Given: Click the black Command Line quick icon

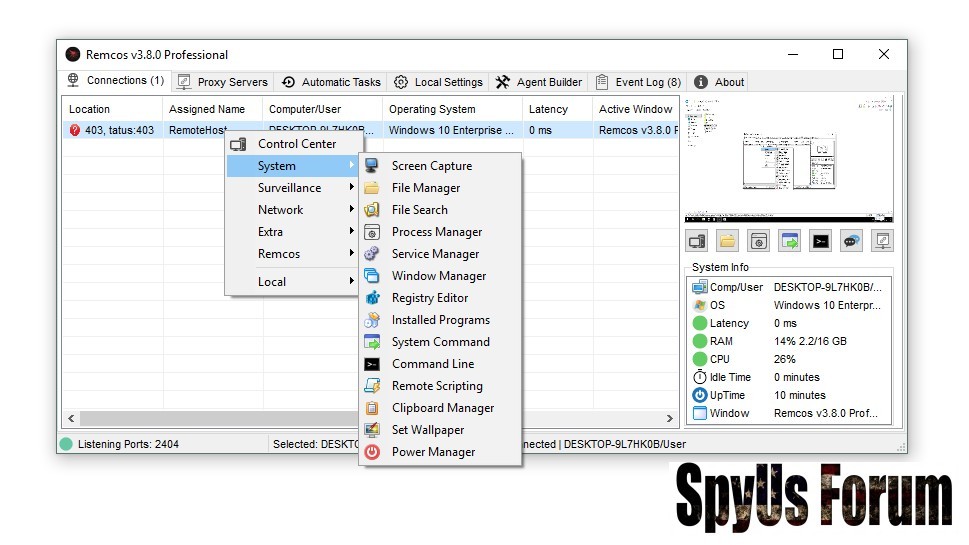Looking at the screenshot, I should click(x=820, y=241).
